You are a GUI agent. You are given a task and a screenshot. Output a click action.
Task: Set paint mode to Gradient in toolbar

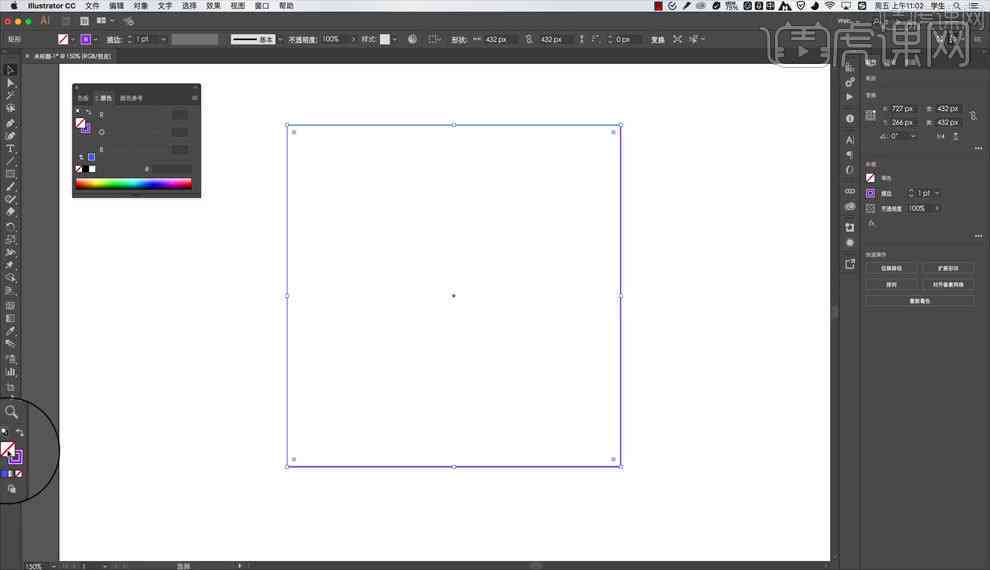click(11, 473)
